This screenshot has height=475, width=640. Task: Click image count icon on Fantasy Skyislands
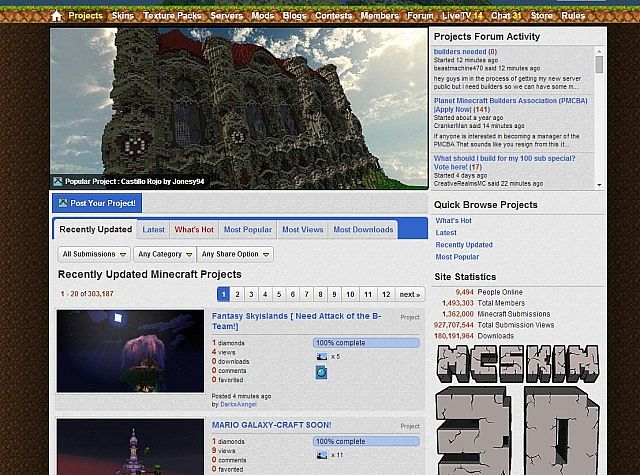pyautogui.click(x=322, y=357)
